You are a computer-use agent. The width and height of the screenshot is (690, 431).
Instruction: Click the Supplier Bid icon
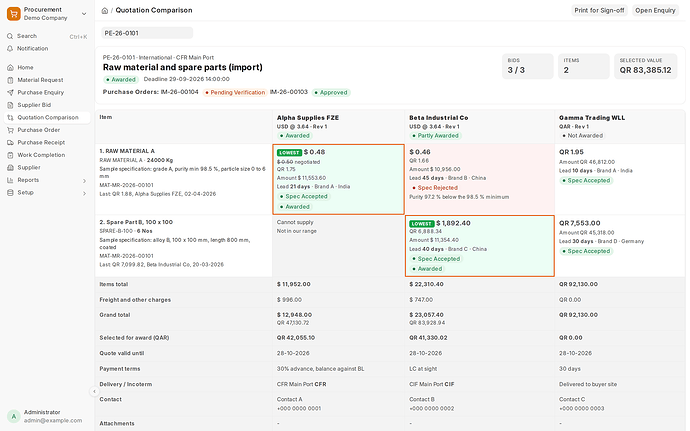10,105
